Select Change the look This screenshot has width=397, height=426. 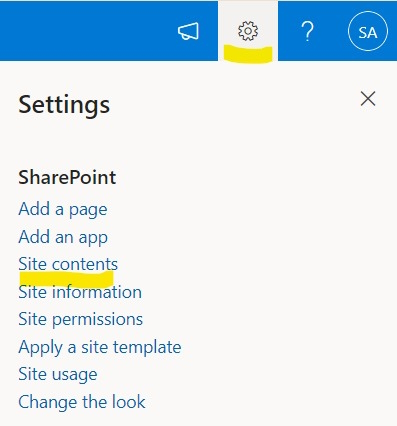click(82, 402)
